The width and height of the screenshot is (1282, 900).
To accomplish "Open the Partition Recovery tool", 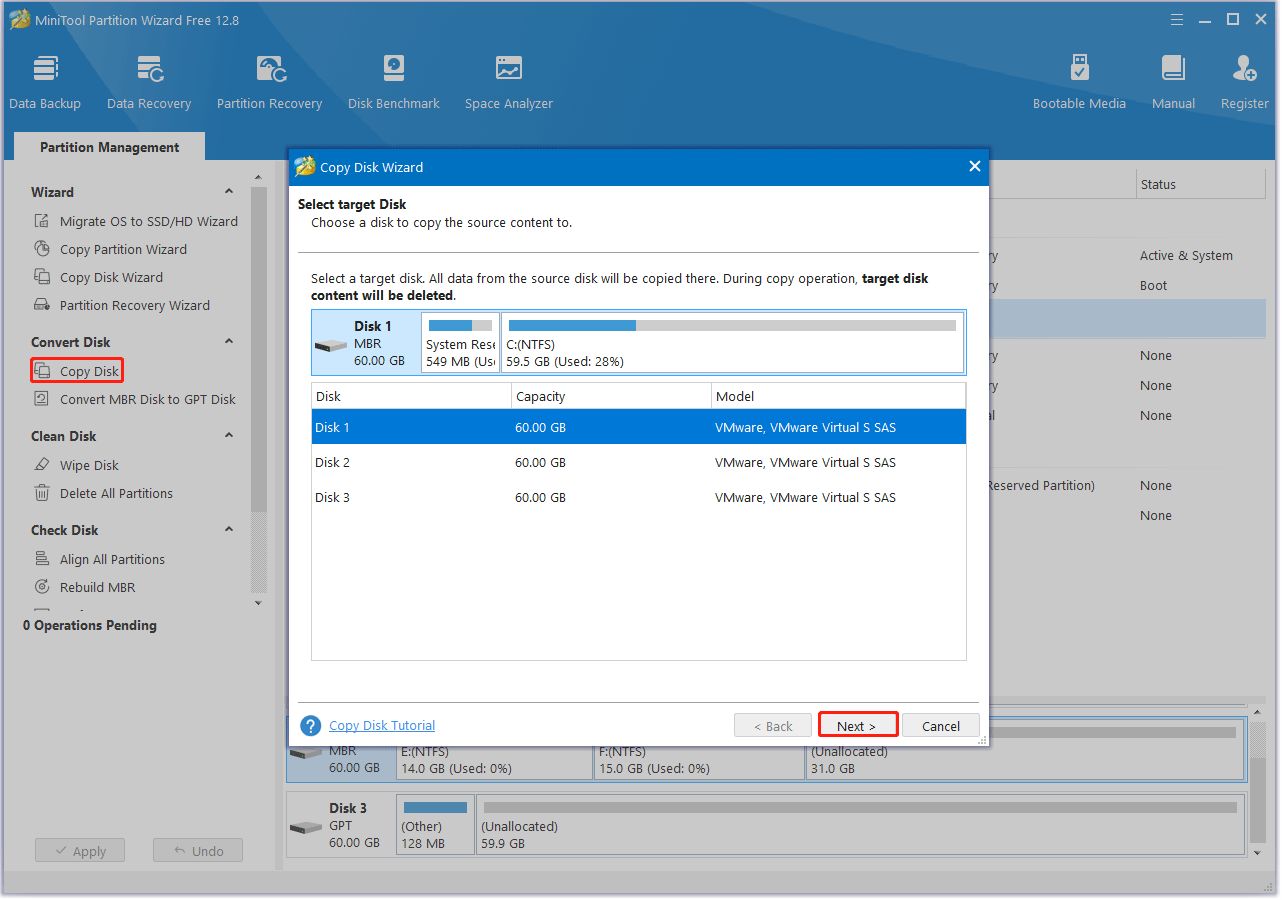I will (x=269, y=82).
